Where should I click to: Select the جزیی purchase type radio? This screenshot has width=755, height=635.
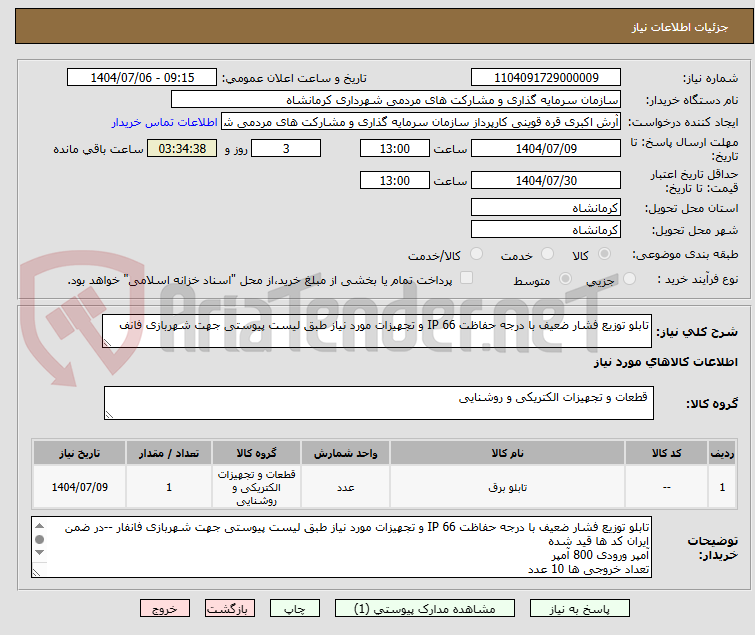629,278
